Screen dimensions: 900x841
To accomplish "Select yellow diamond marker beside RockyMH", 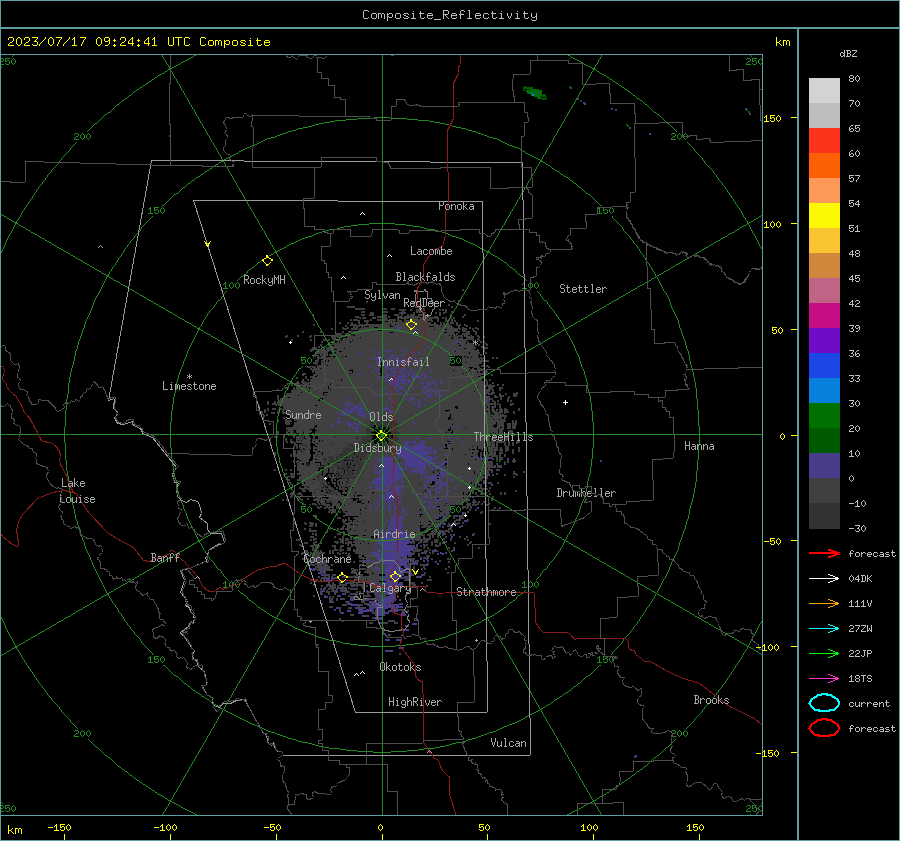I will (x=267, y=261).
